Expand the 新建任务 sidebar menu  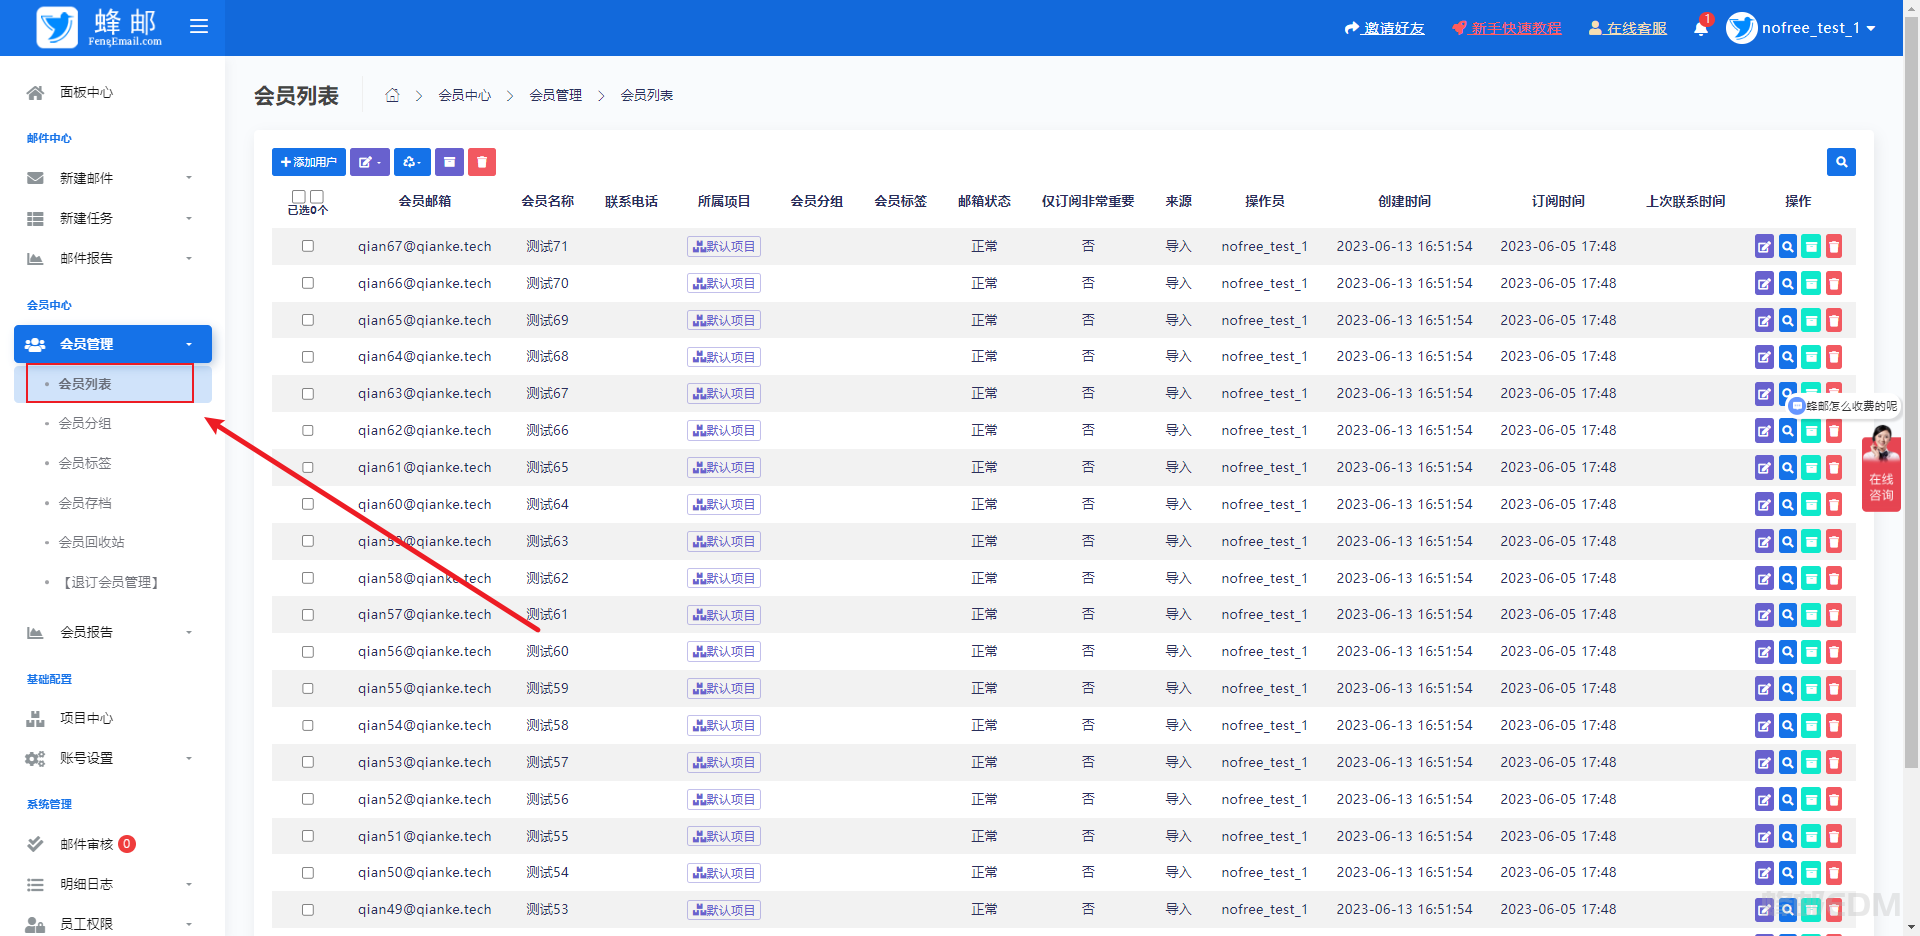112,218
